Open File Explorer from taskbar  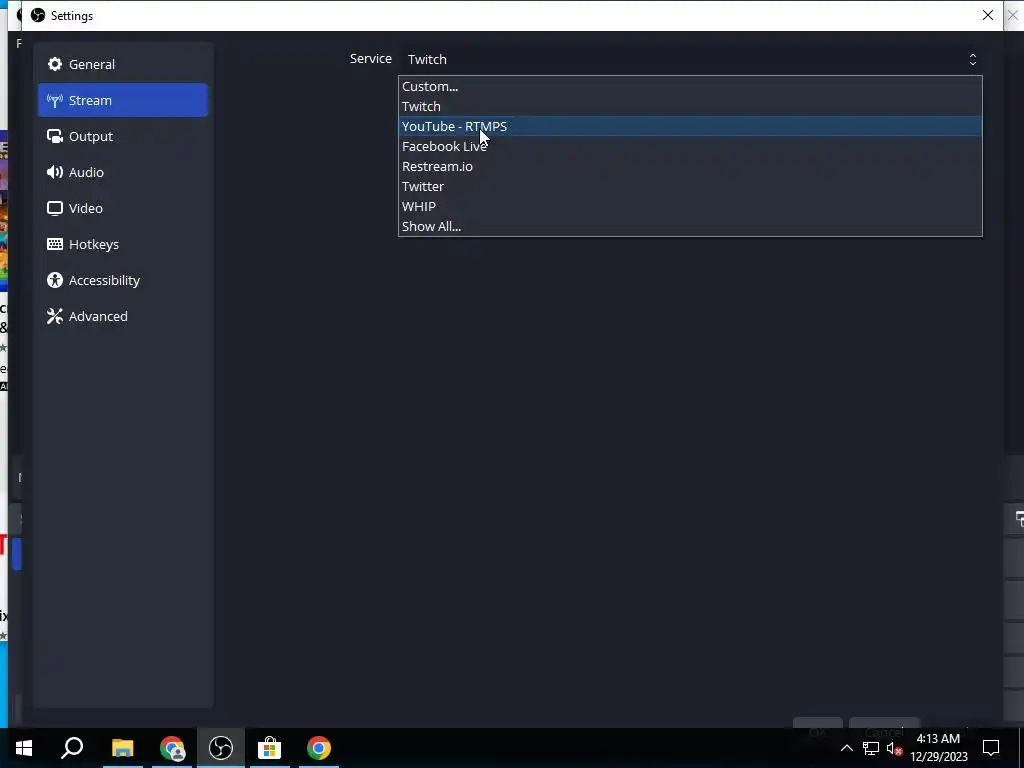coord(122,748)
